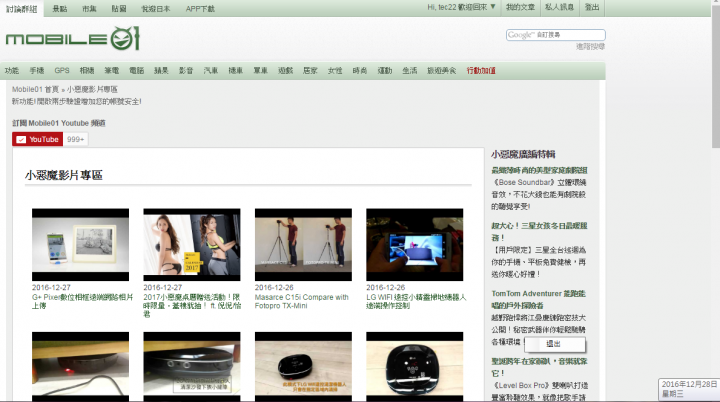Open the 居家 category menu

(x=310, y=70)
